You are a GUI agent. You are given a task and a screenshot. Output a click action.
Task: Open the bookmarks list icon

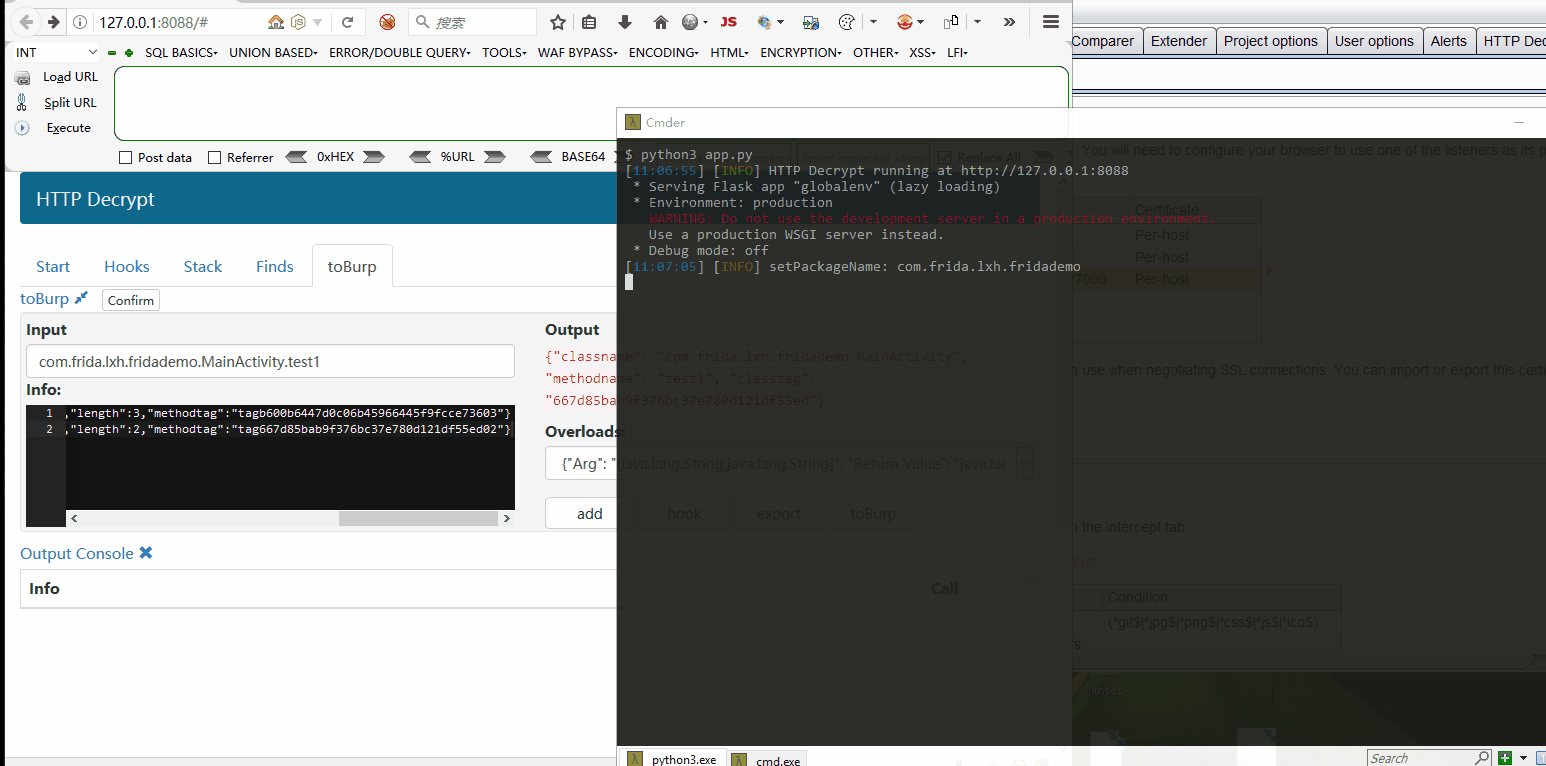coord(589,22)
